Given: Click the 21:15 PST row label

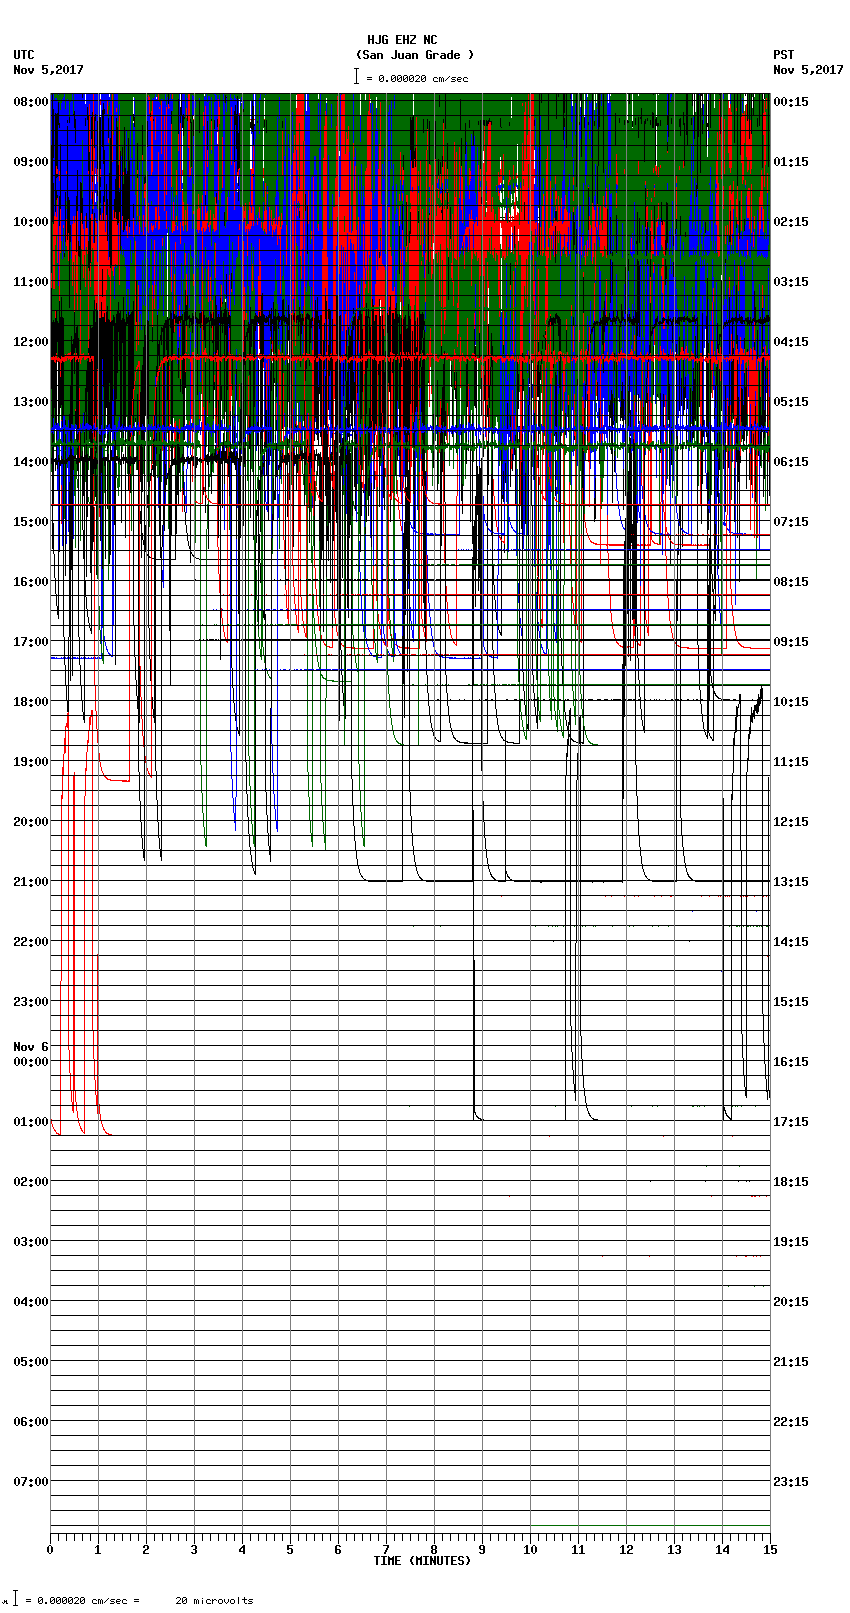Looking at the screenshot, I should click(x=791, y=1362).
